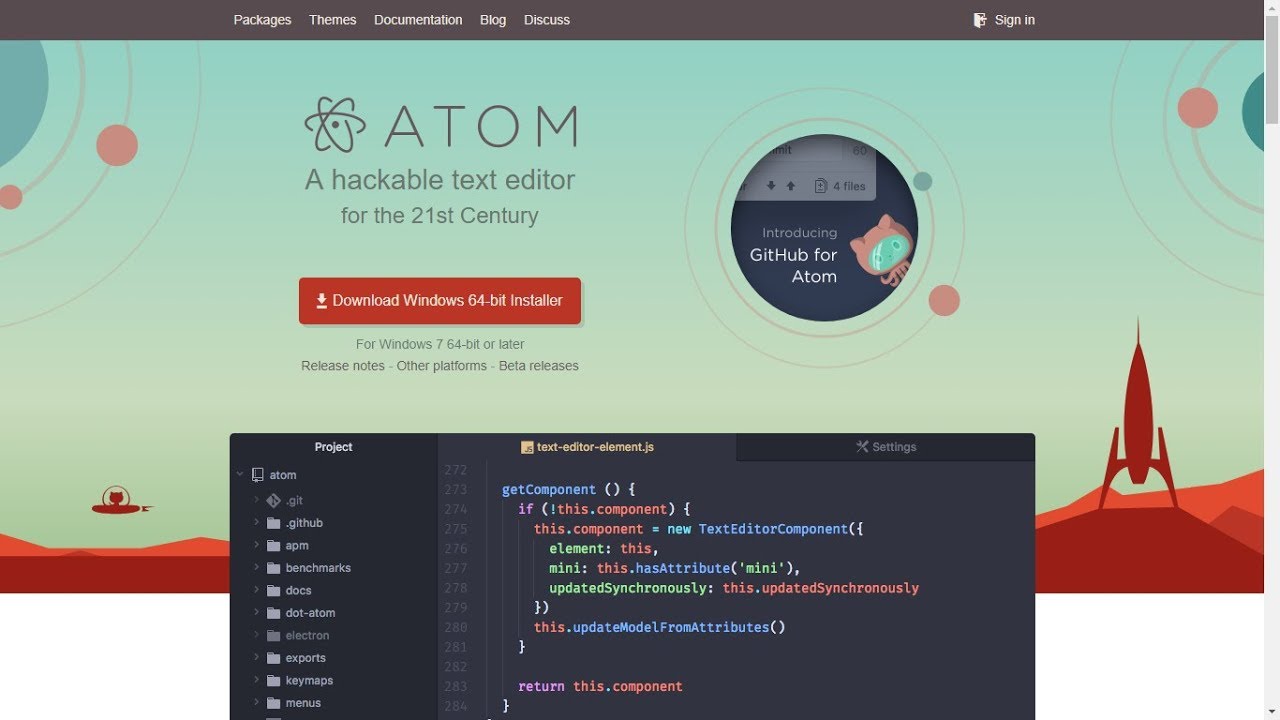Click the 'TextEditorComponent' code text

tap(773, 529)
